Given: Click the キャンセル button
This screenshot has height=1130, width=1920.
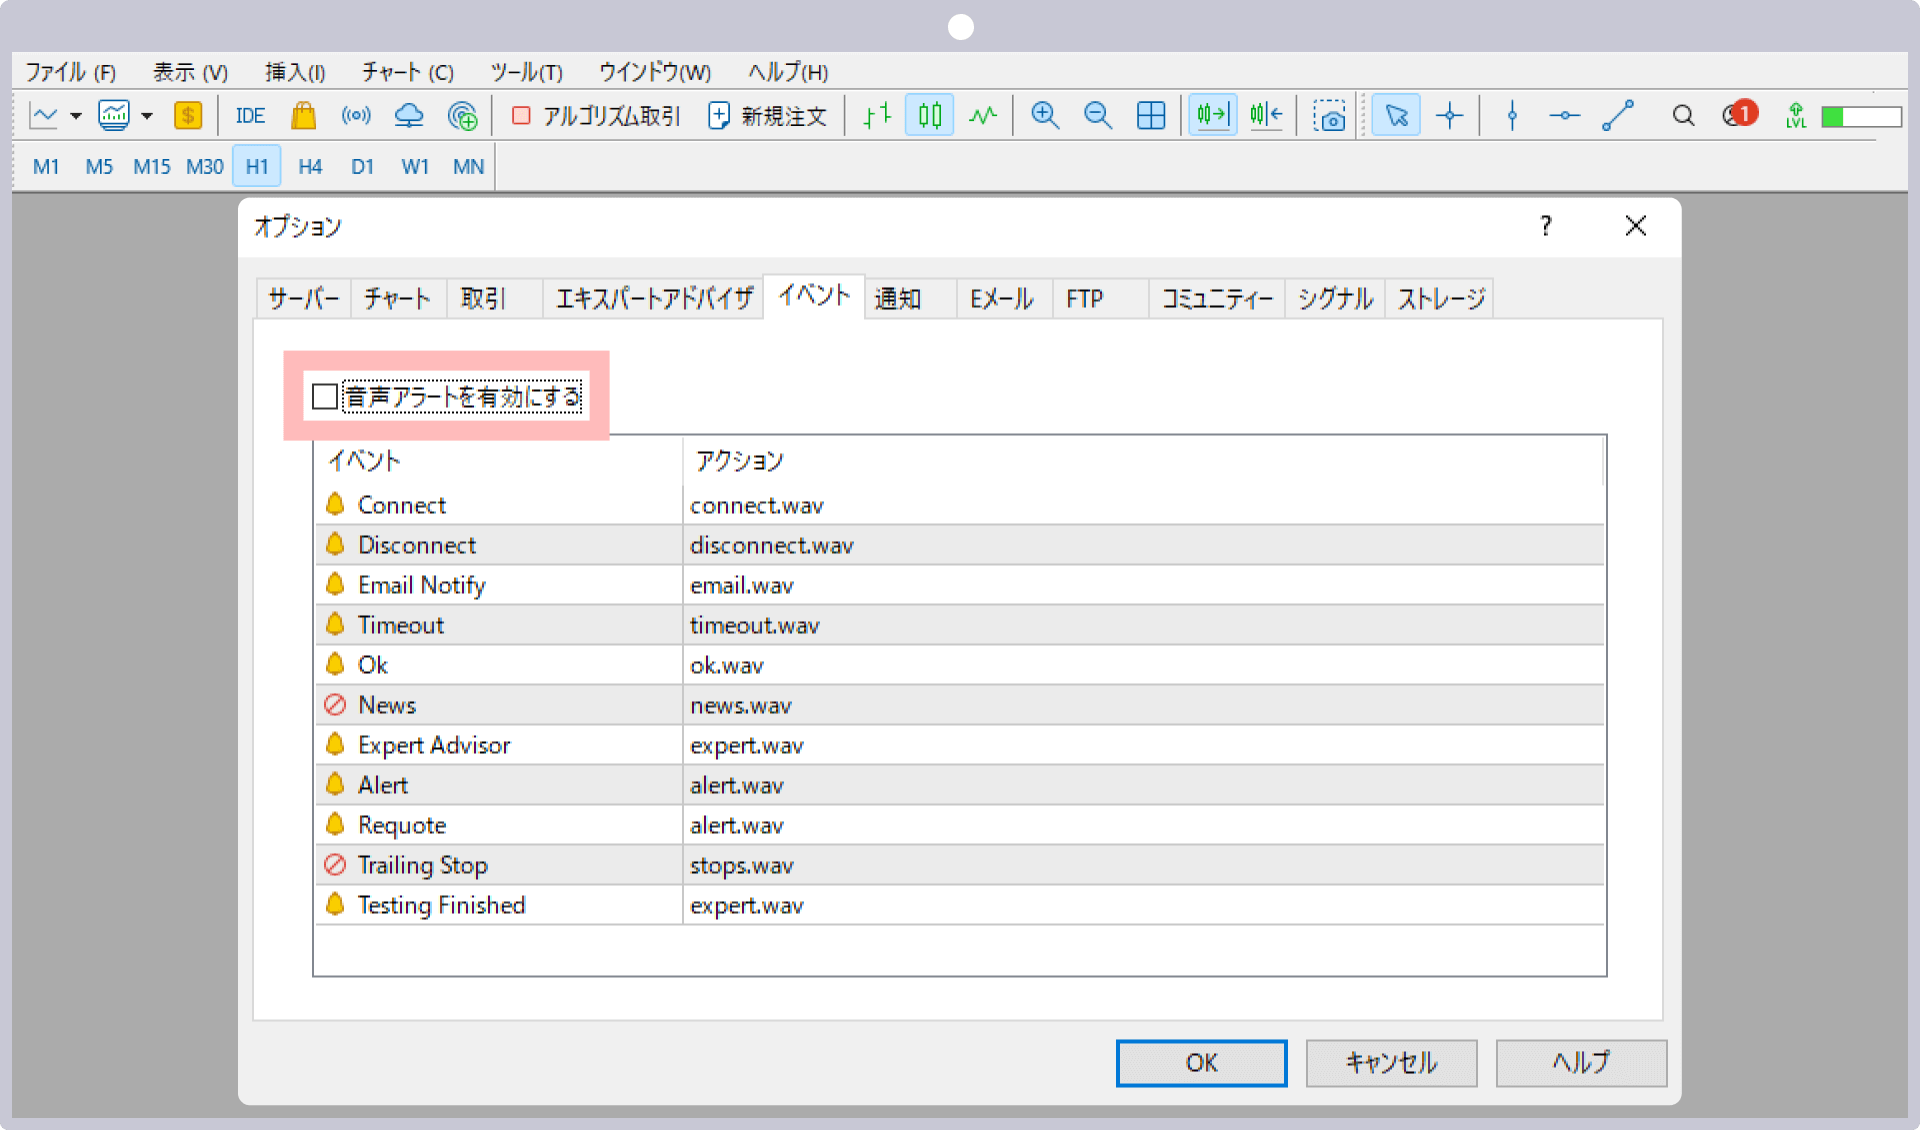Looking at the screenshot, I should (1391, 1062).
